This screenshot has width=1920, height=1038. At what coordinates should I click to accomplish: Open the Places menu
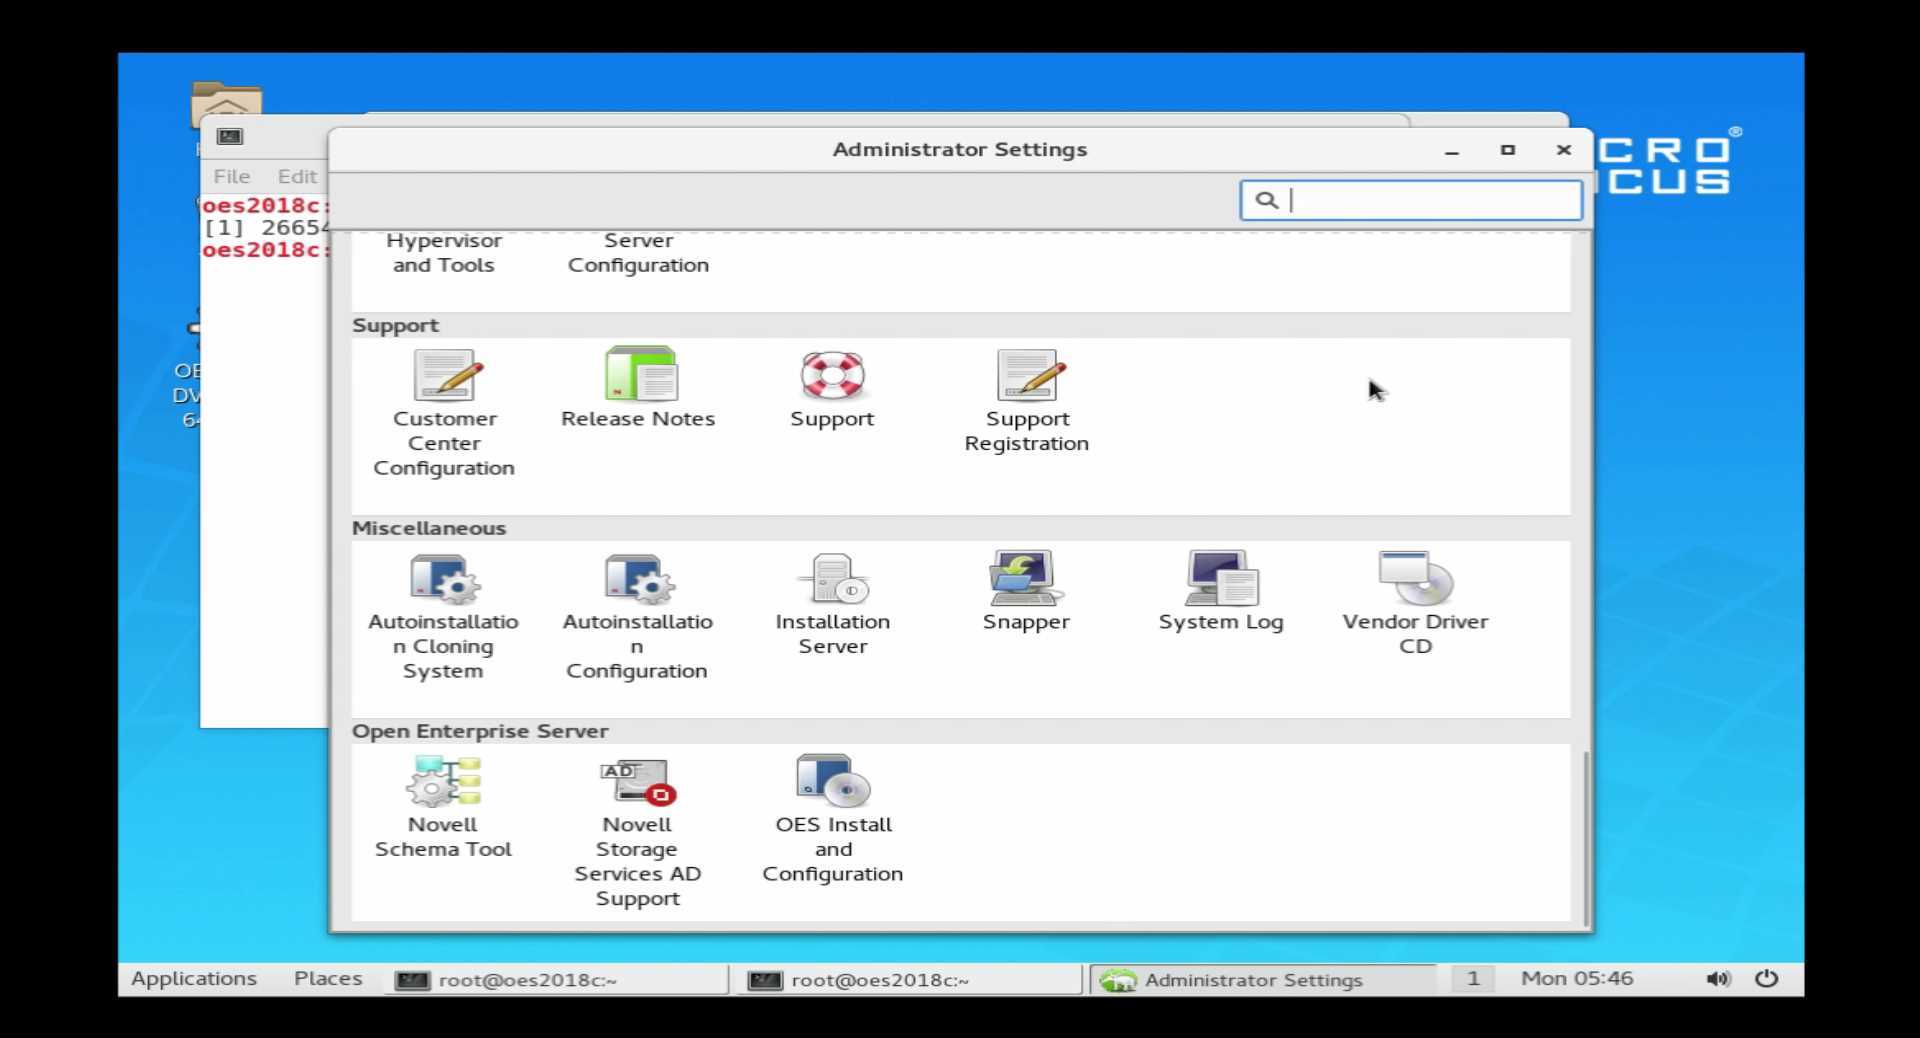click(x=328, y=979)
